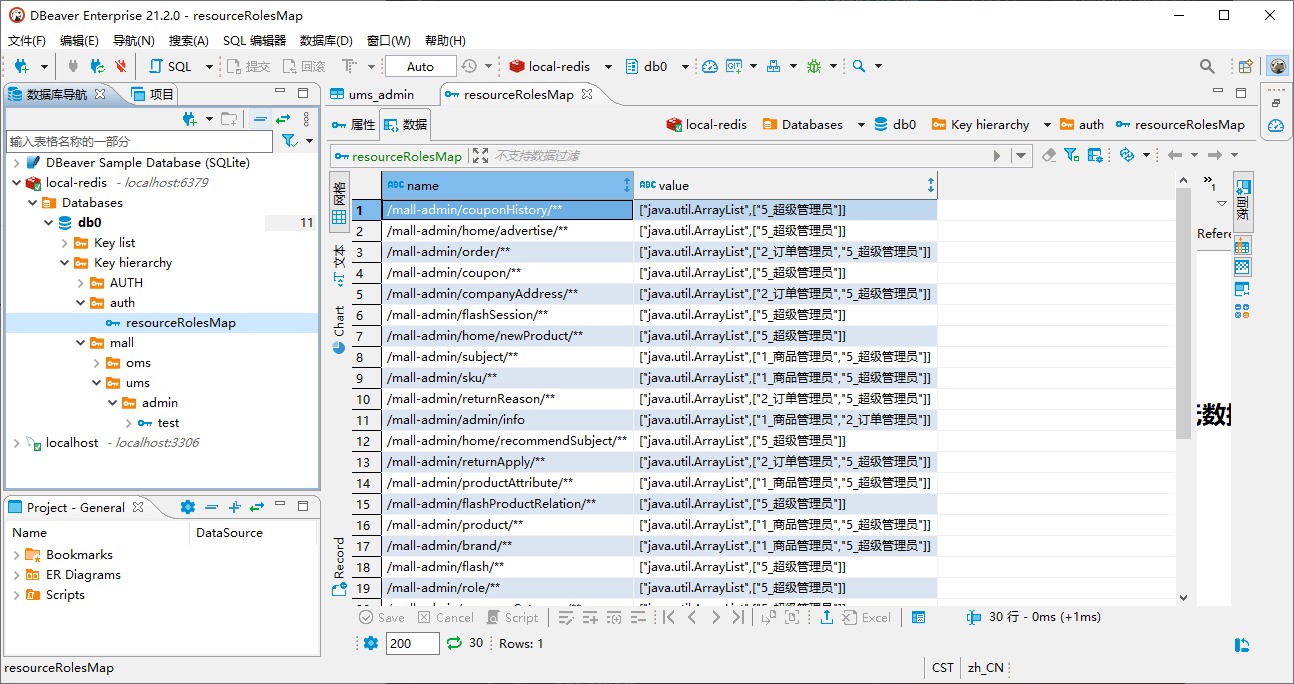Sort by the value column header
Screen dimensions: 1294x684
[785, 185]
